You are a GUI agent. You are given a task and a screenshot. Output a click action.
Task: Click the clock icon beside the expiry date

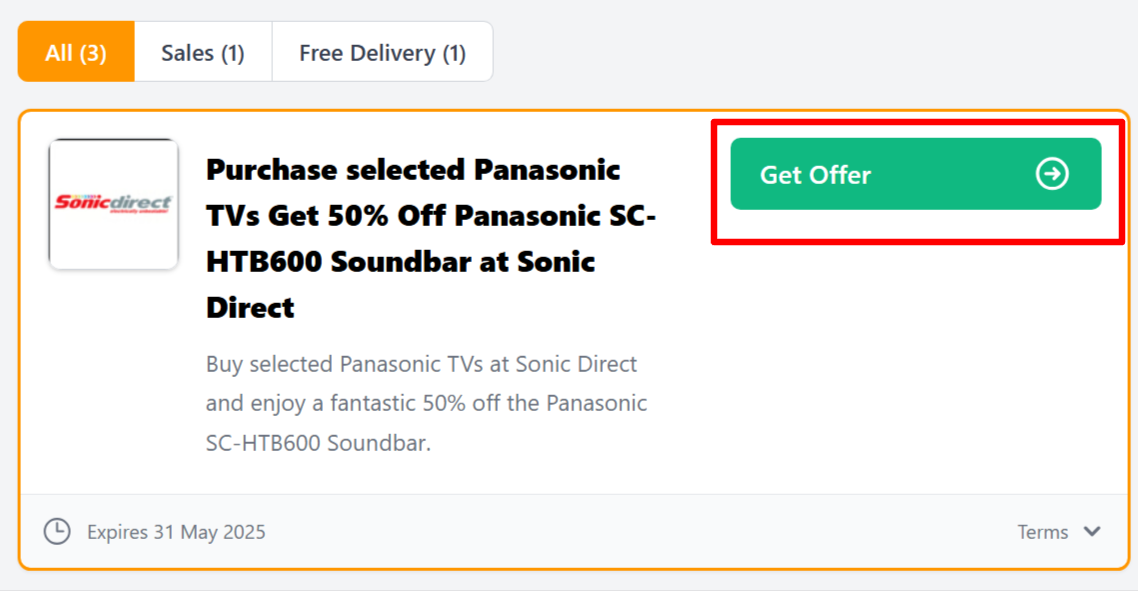pyautogui.click(x=58, y=531)
